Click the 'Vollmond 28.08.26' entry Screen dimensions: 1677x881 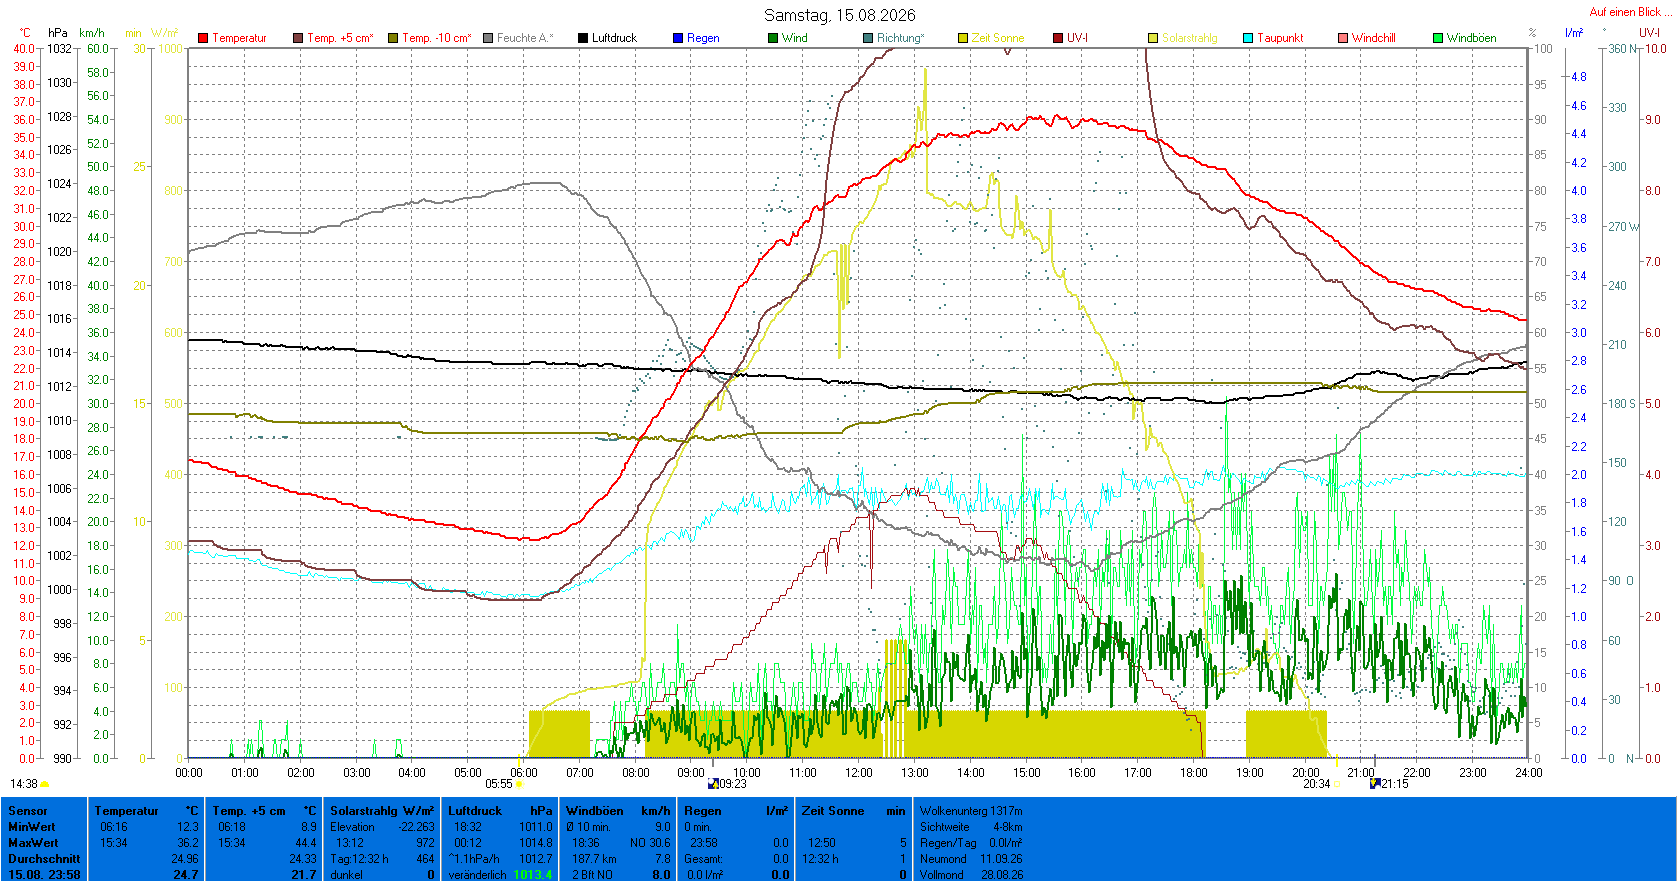click(971, 875)
